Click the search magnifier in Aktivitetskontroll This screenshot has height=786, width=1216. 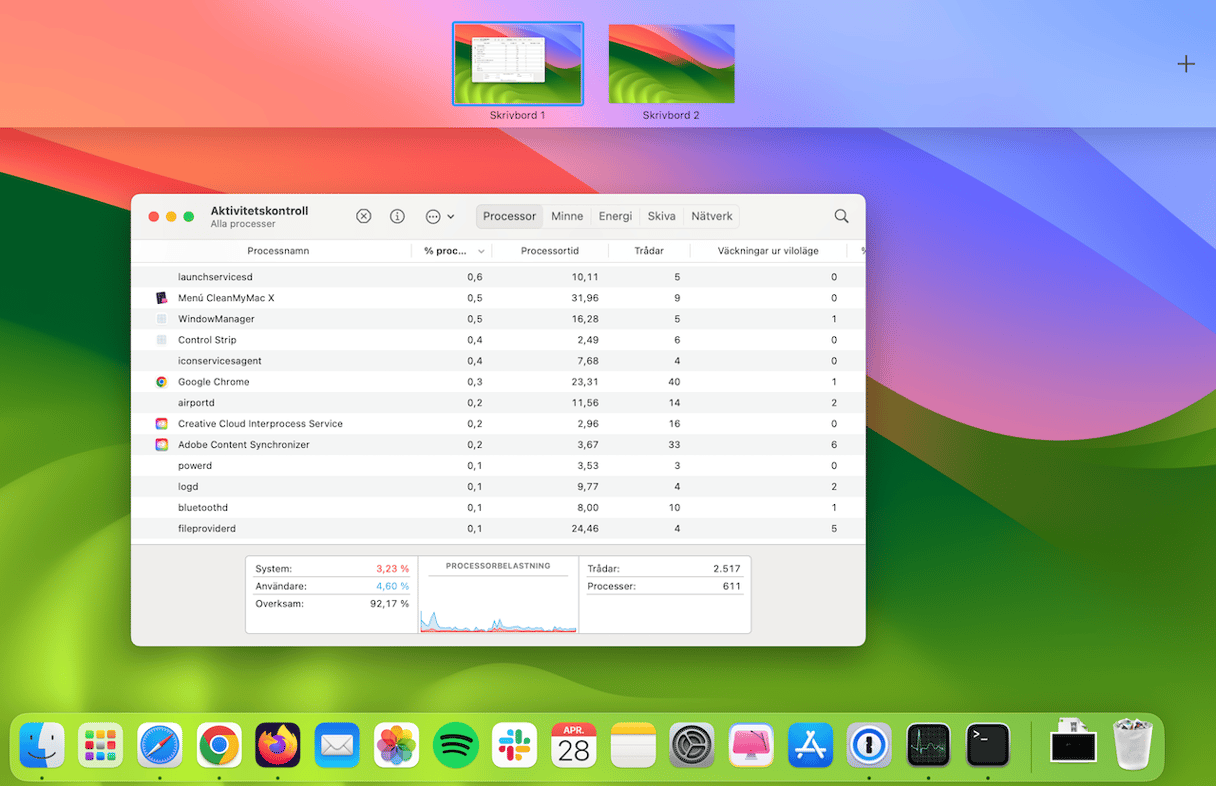pyautogui.click(x=841, y=216)
